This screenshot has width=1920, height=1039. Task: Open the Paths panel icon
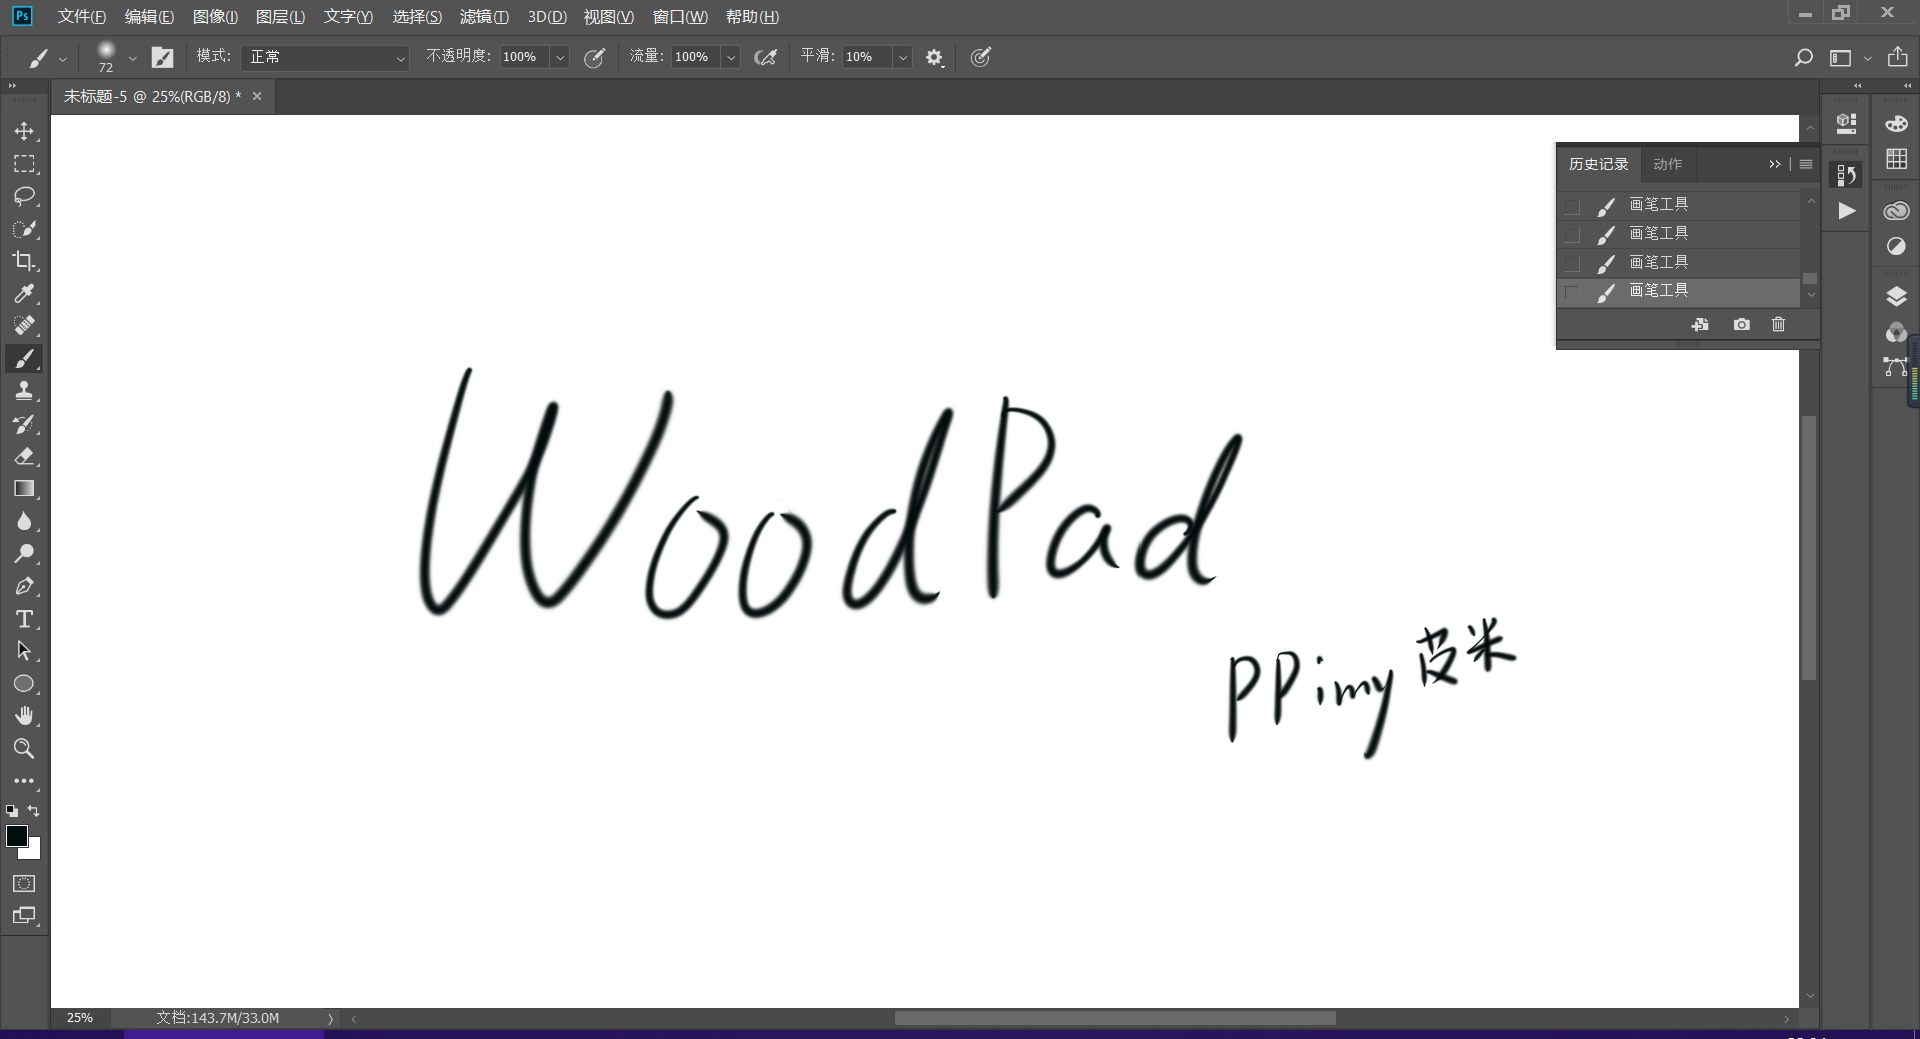point(1896,367)
